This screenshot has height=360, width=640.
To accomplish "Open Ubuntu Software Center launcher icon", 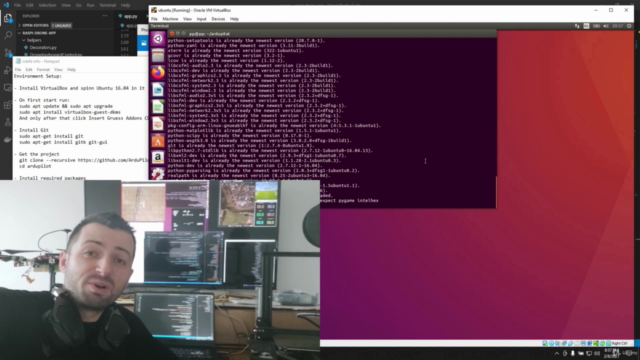I will pyautogui.click(x=158, y=141).
